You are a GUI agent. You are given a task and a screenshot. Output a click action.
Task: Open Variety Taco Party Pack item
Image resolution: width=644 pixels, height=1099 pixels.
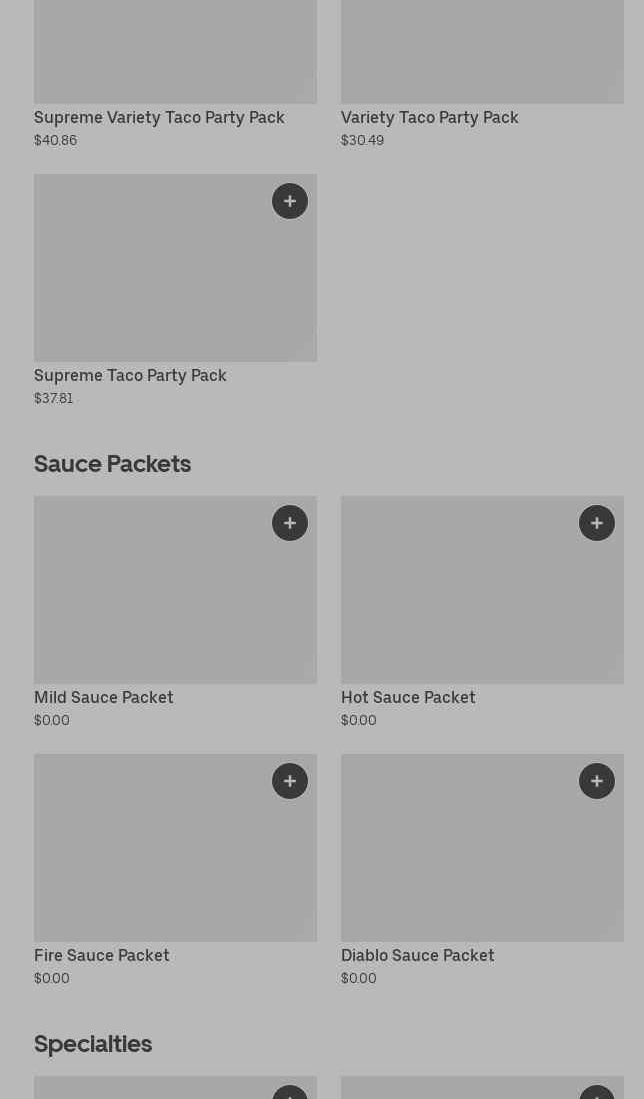coord(429,118)
